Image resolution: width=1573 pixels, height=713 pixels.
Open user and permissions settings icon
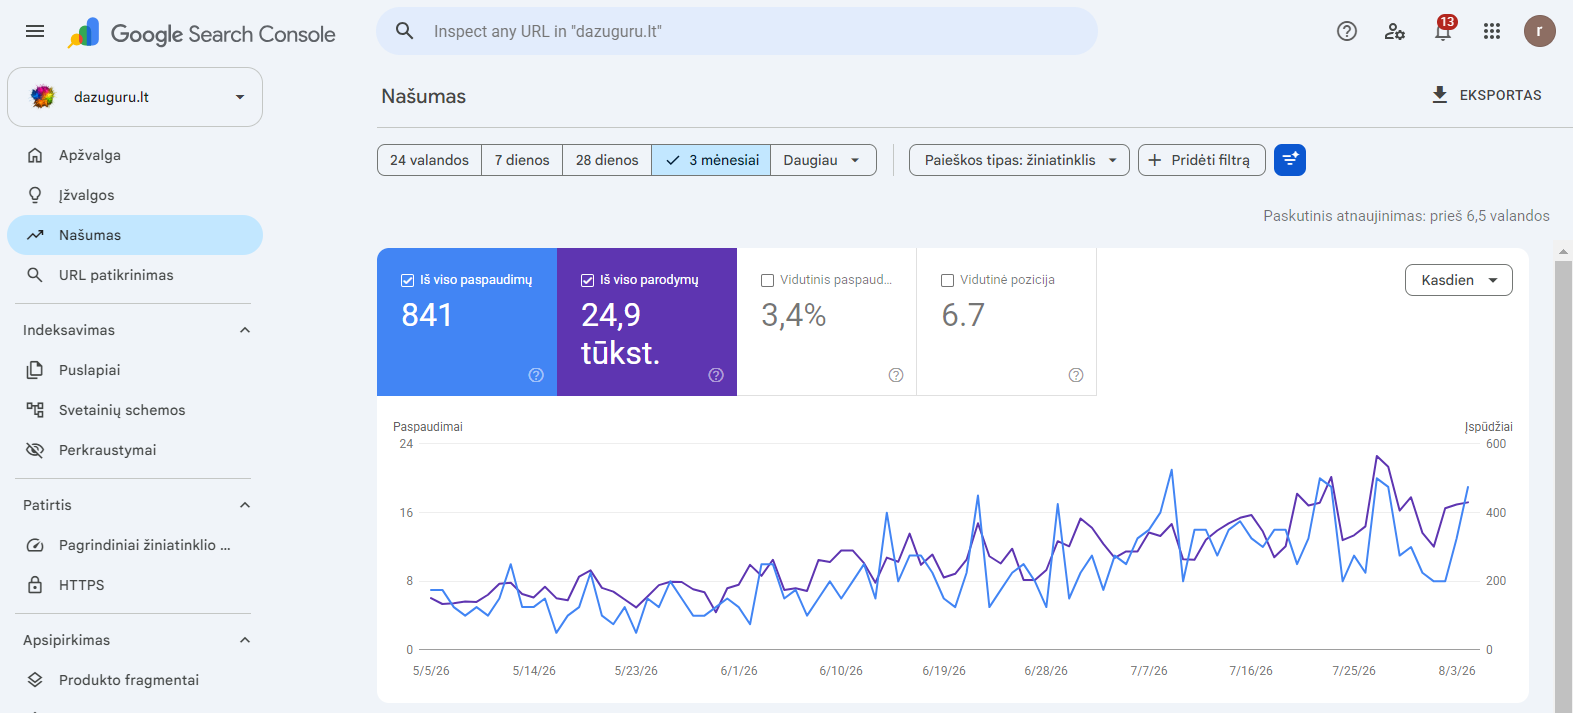coord(1395,31)
